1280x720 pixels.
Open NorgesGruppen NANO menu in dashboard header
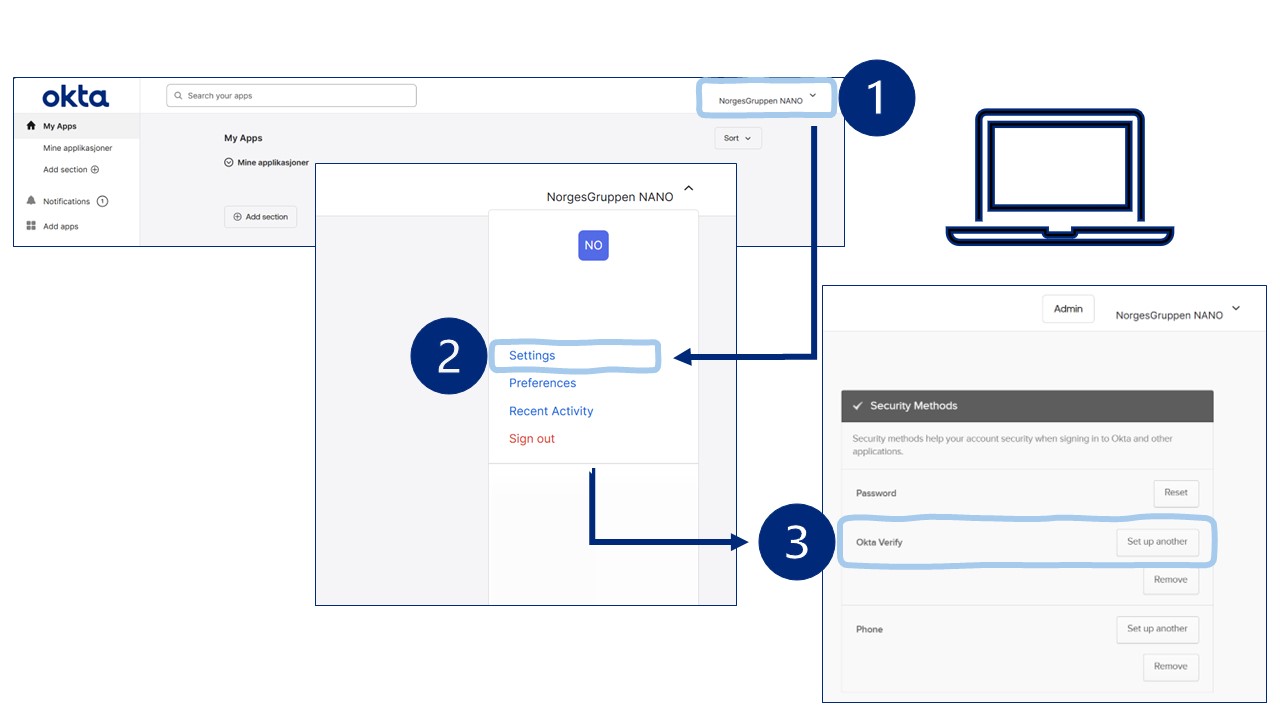pos(767,99)
